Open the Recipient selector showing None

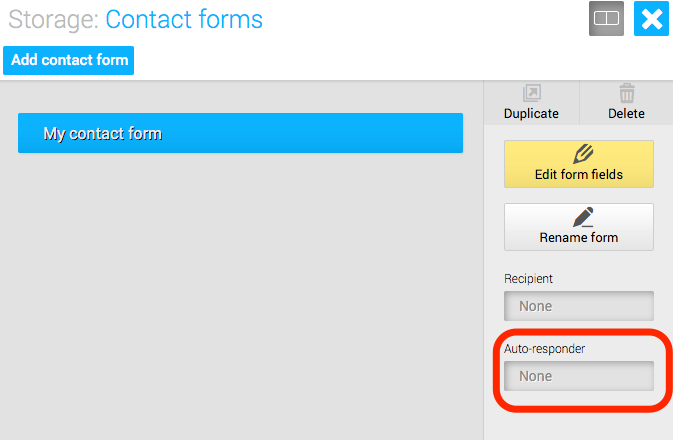[x=579, y=306]
